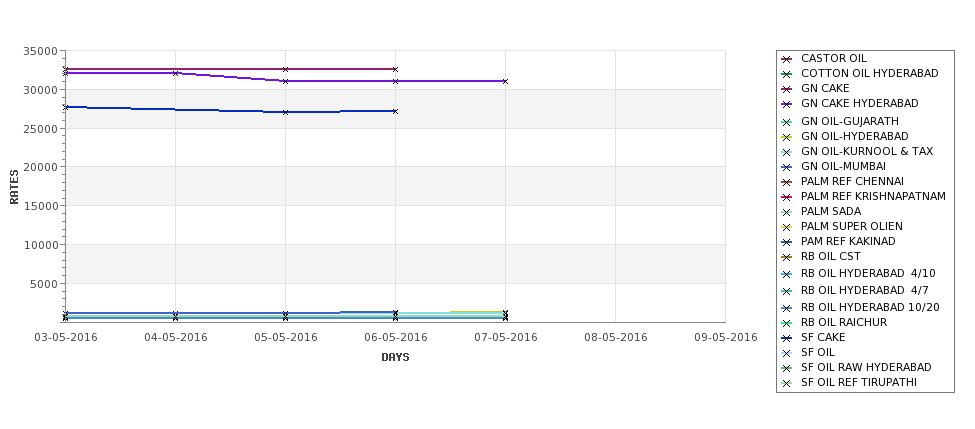Click the COTTON OIL HYDERABAD legend marker
975x429 pixels.
tap(787, 74)
